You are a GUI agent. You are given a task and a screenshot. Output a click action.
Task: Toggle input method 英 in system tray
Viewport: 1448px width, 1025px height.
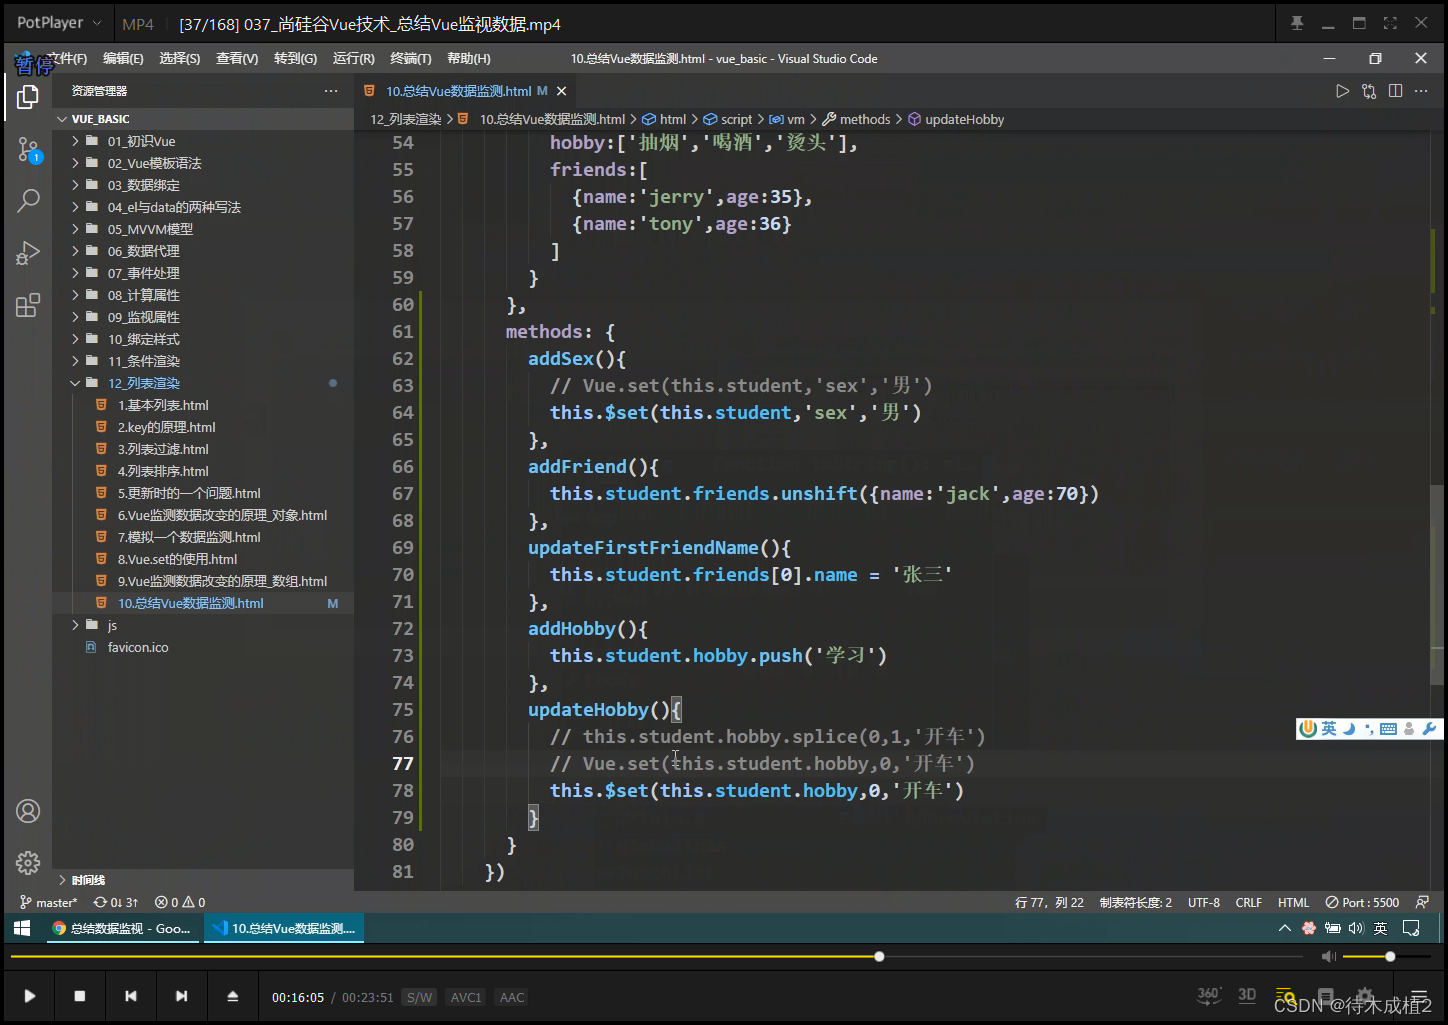coord(1380,928)
